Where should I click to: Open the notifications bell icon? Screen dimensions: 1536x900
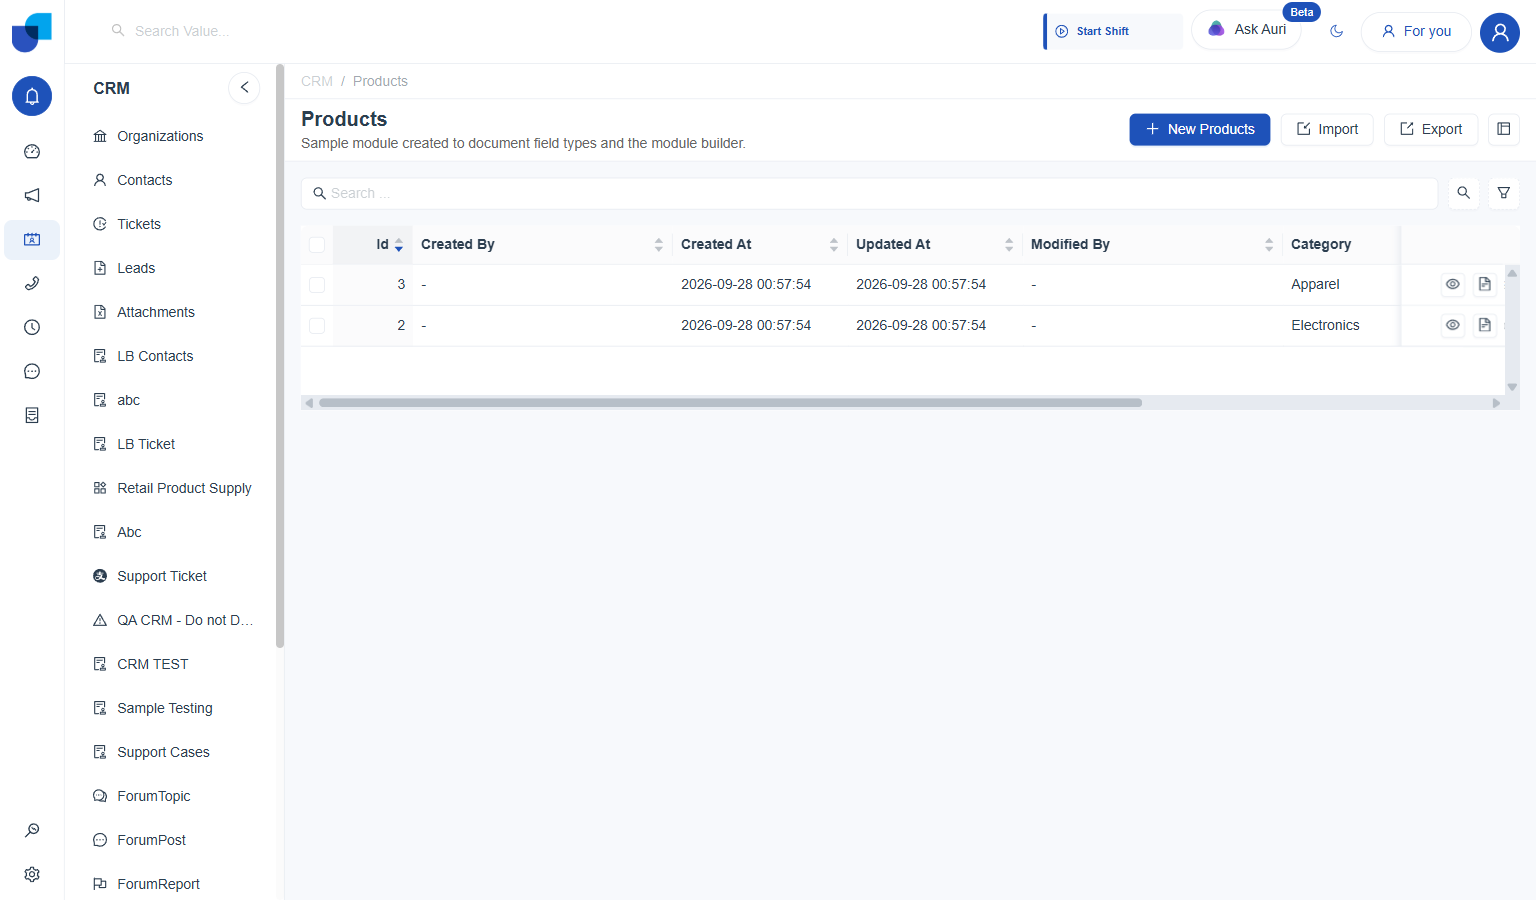click(x=32, y=96)
